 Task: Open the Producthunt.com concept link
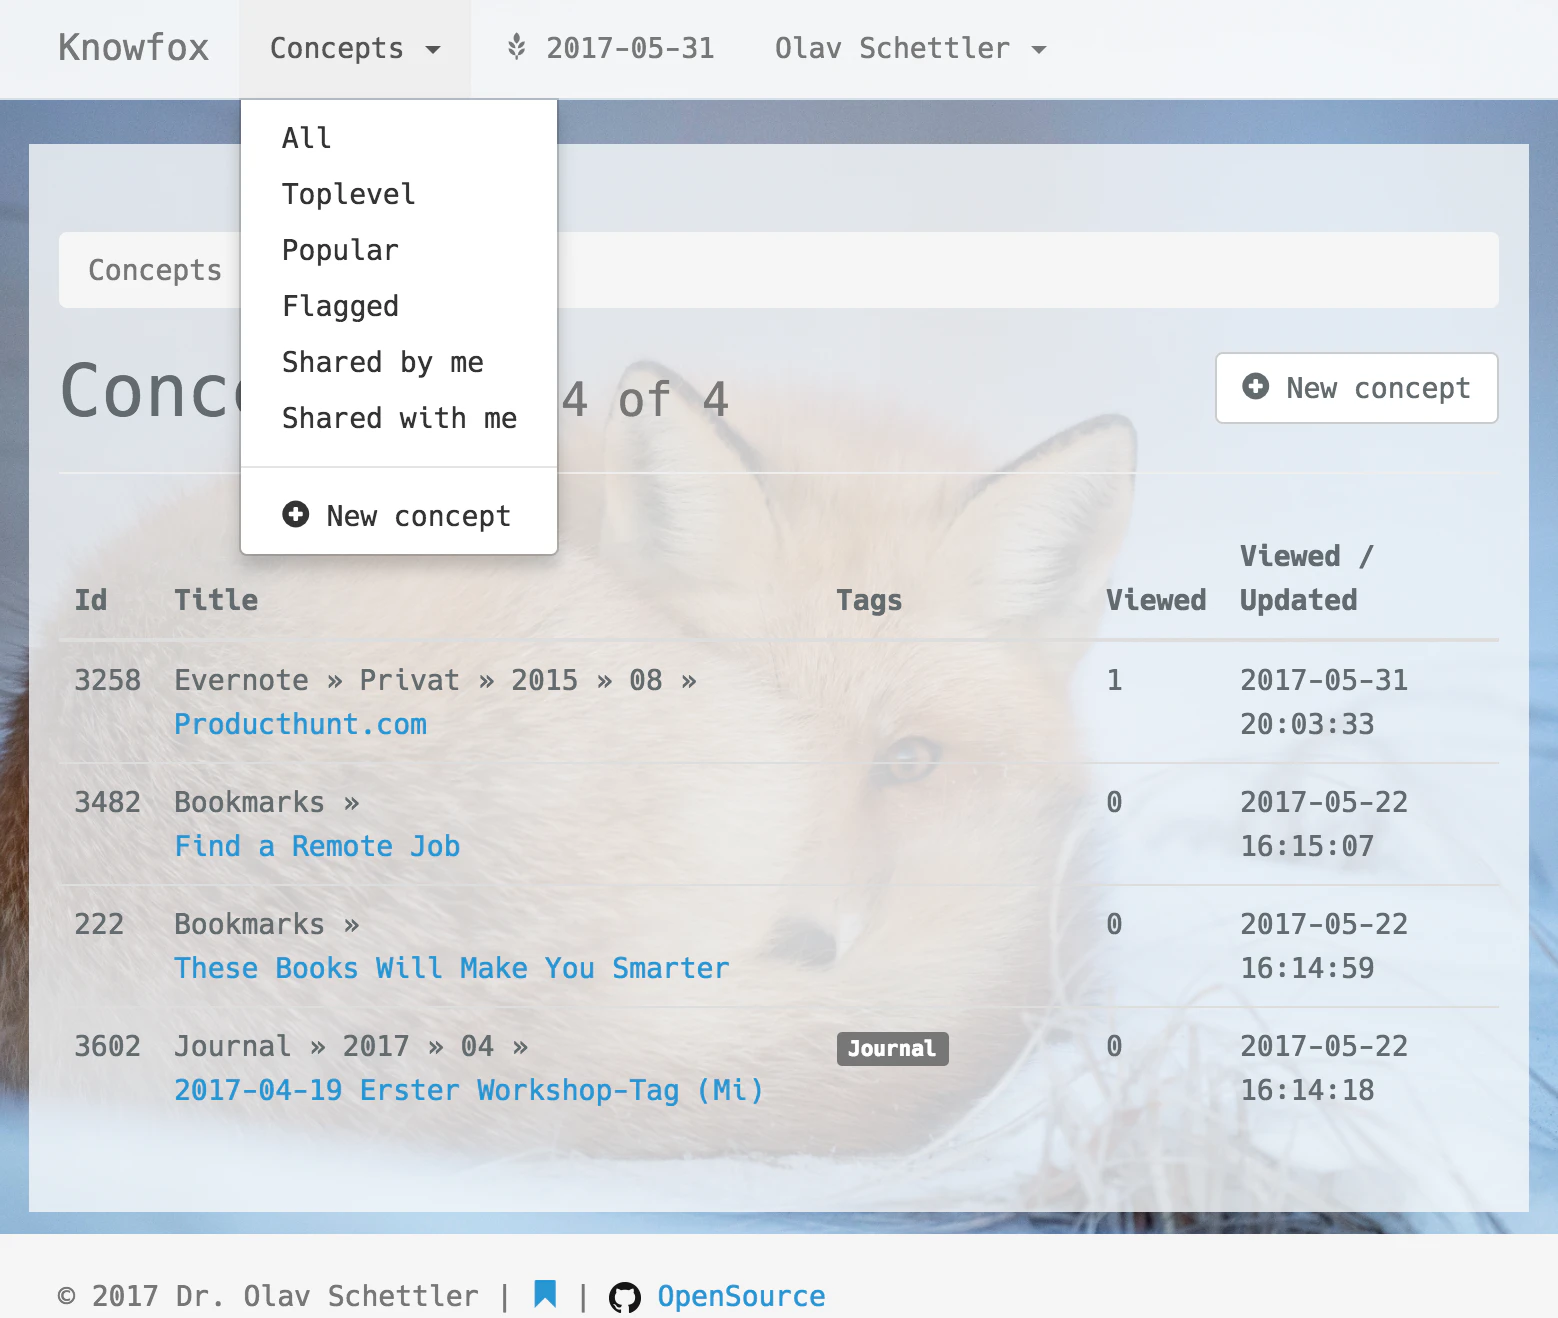pyautogui.click(x=300, y=724)
